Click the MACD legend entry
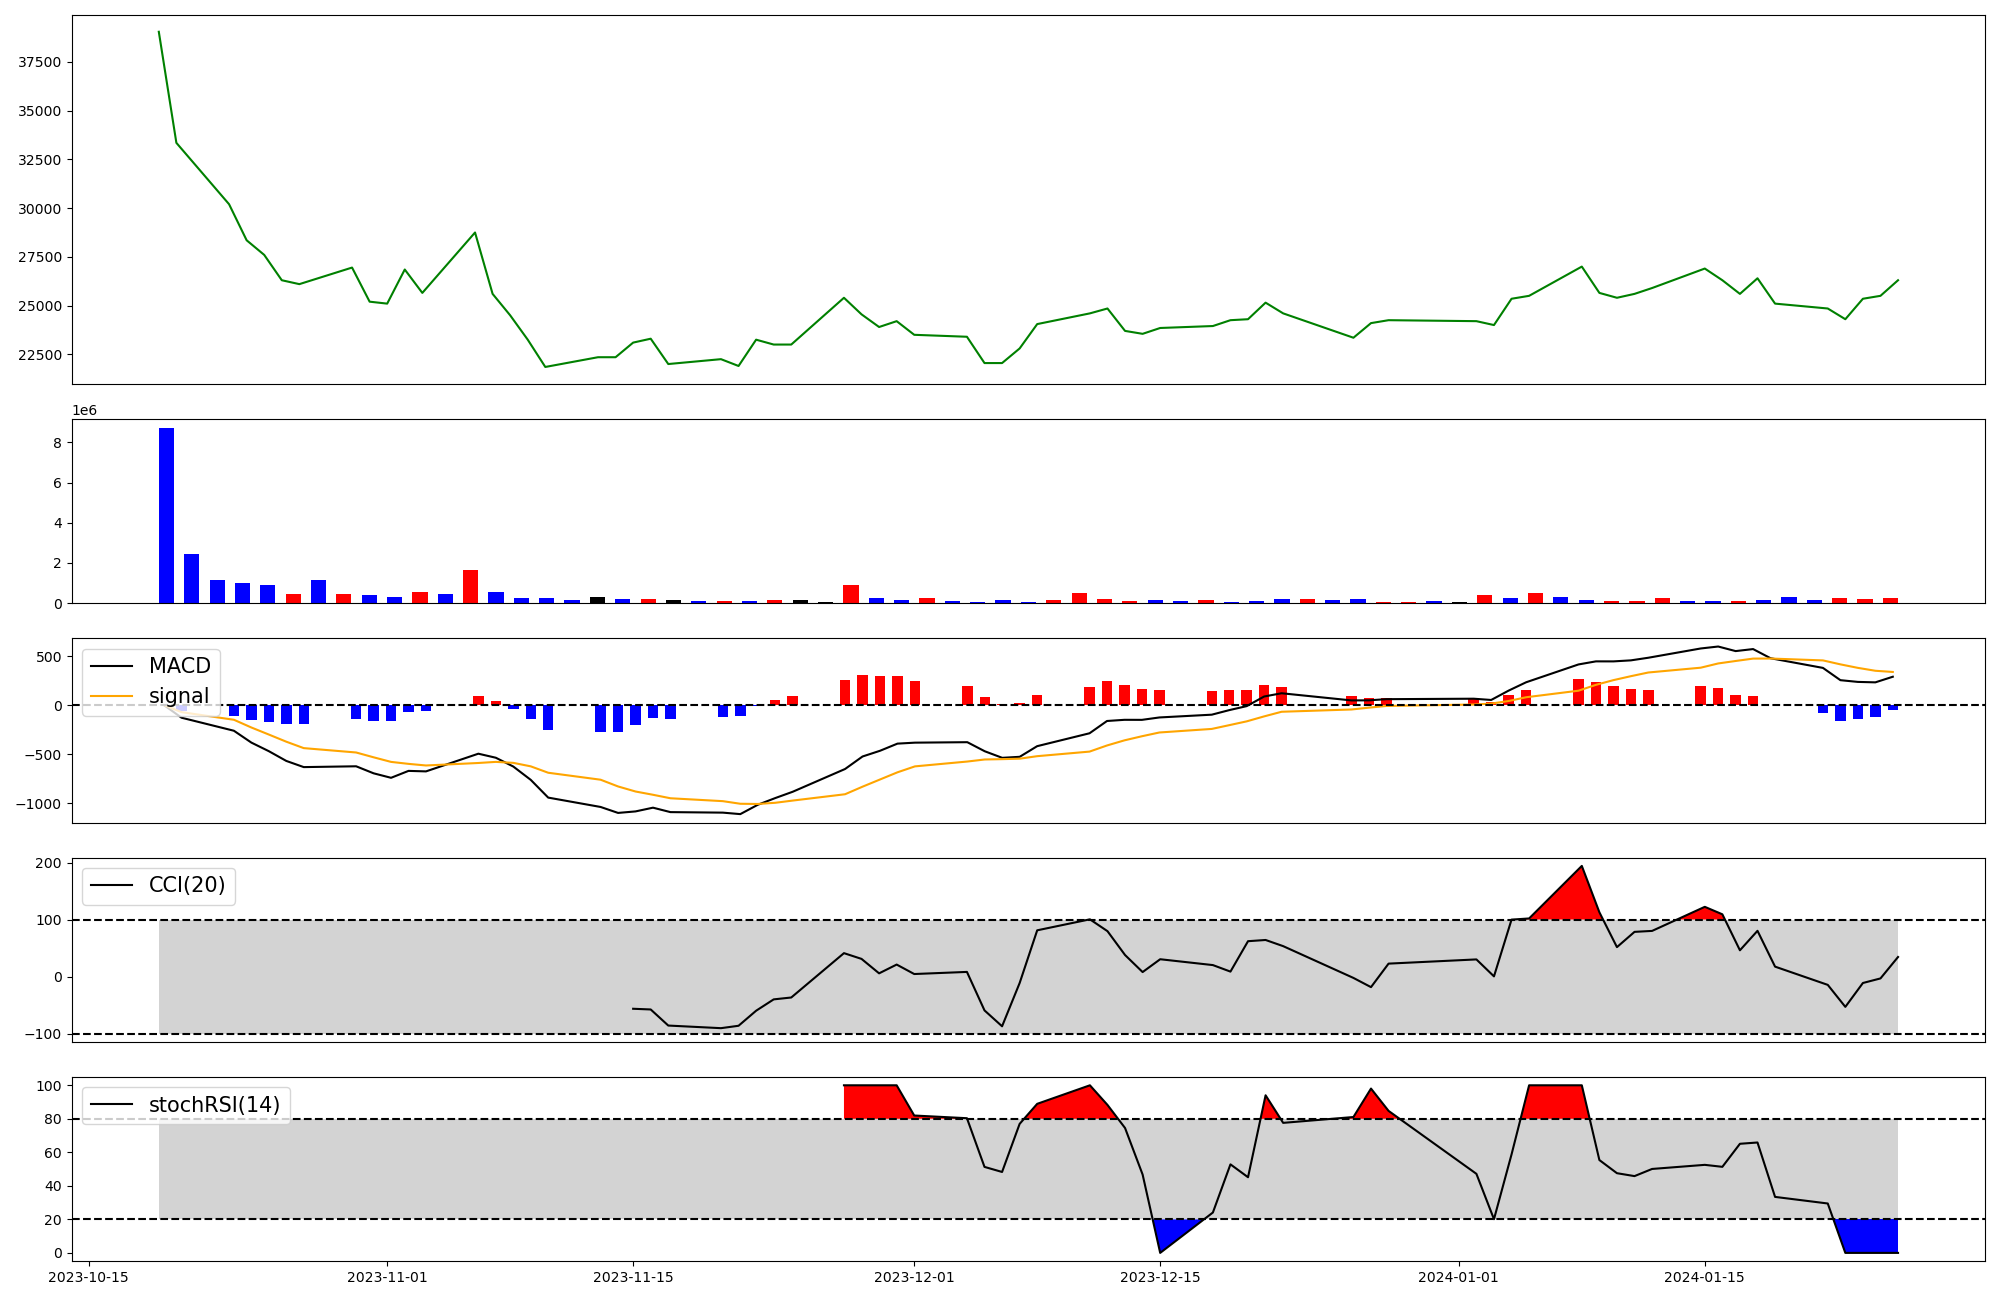 click(x=179, y=666)
